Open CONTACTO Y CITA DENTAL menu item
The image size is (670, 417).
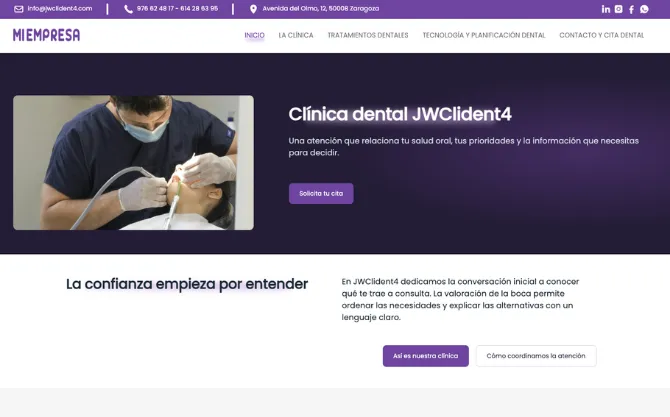(602, 35)
